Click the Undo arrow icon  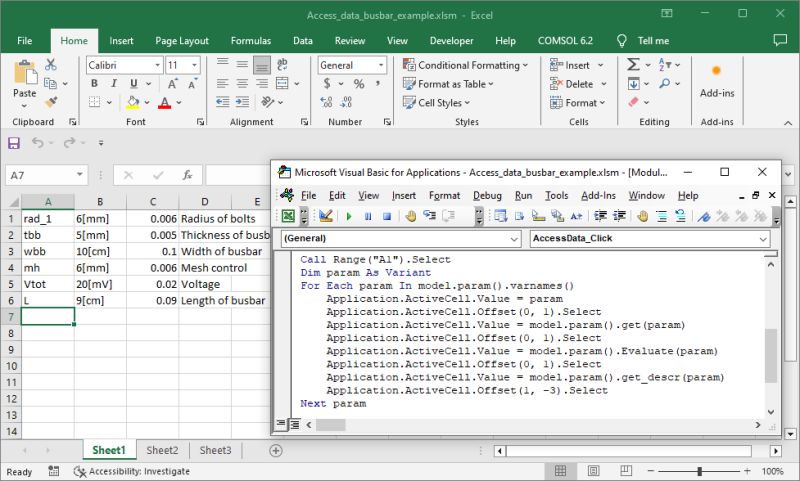[x=37, y=143]
